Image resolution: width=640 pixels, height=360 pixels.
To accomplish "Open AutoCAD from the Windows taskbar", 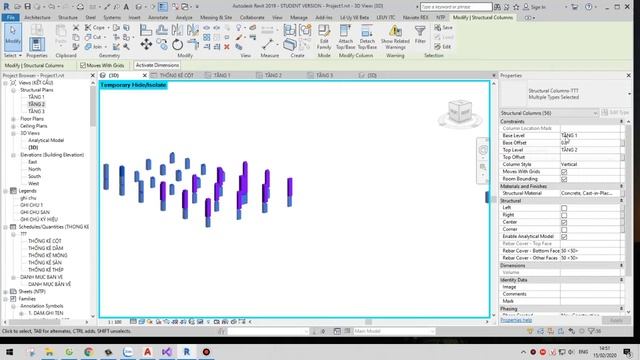I will [147, 352].
